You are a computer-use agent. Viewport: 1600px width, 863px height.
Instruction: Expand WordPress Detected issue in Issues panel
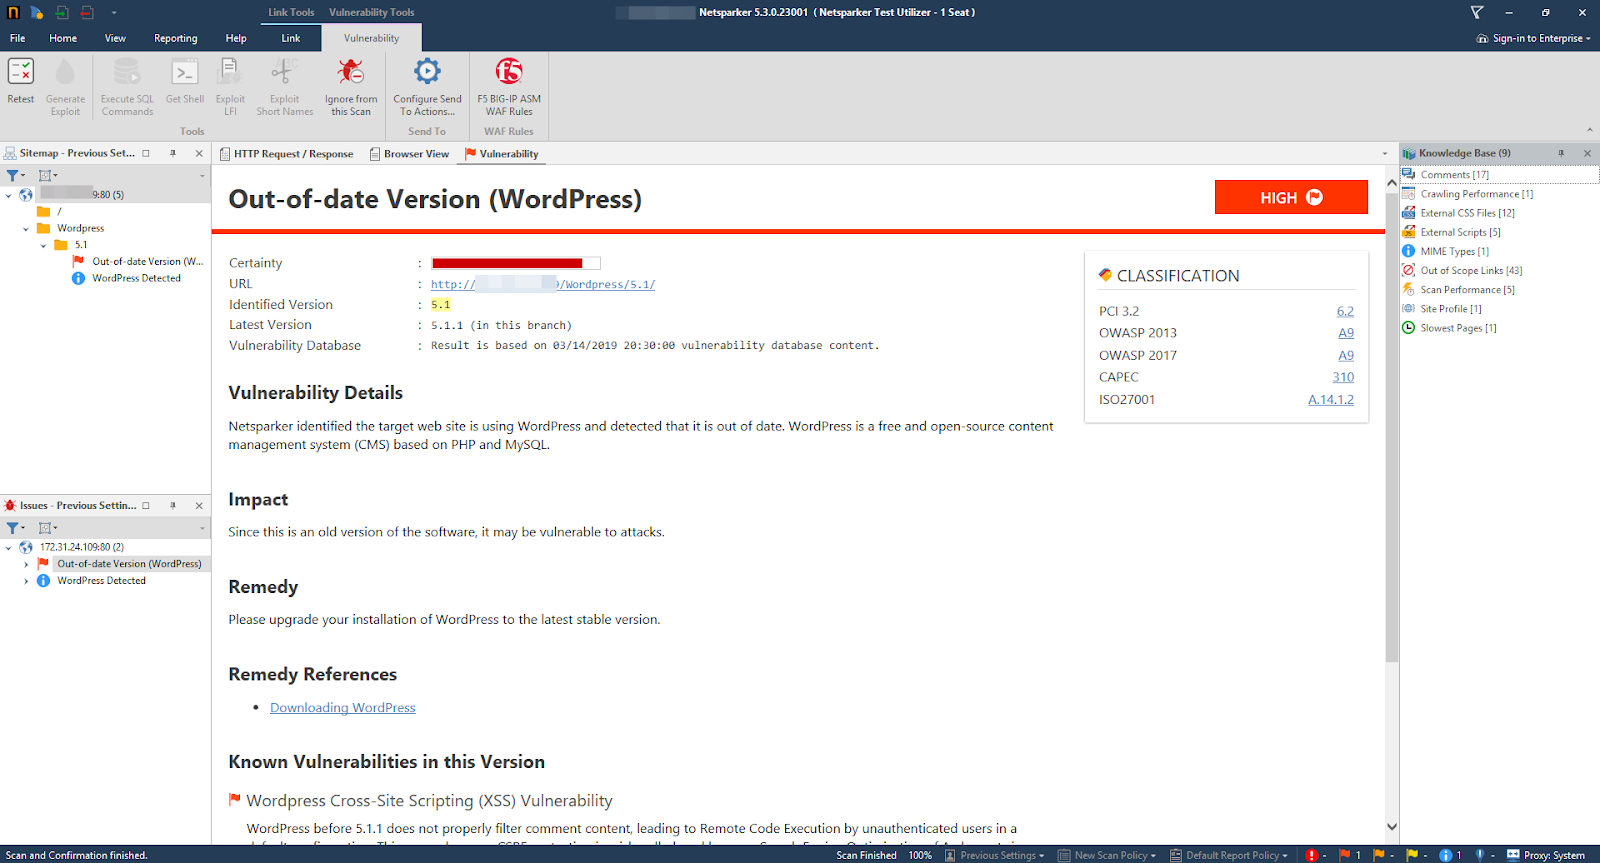(26, 581)
